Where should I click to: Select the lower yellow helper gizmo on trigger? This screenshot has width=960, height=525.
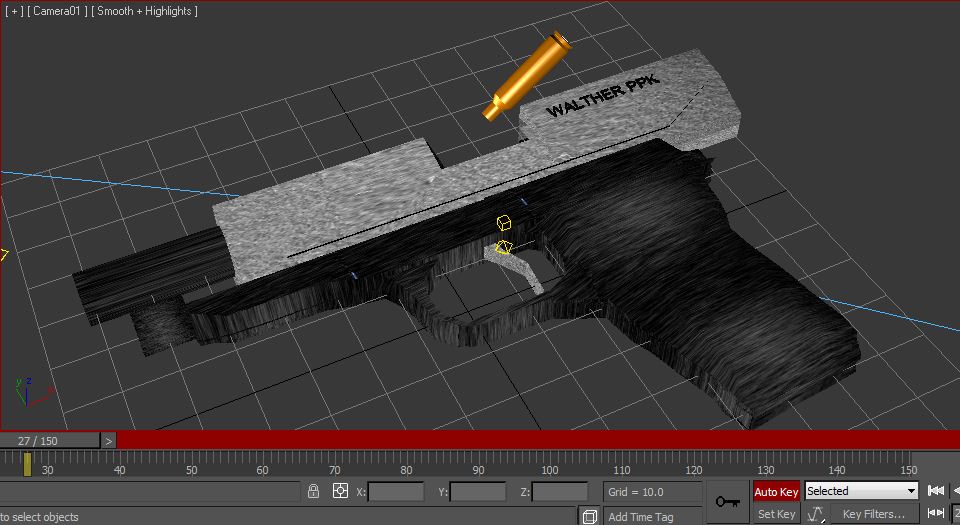point(503,247)
